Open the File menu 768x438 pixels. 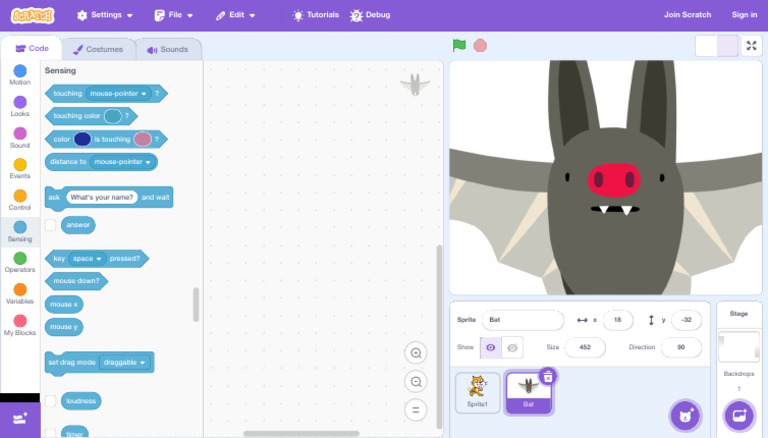[x=173, y=15]
